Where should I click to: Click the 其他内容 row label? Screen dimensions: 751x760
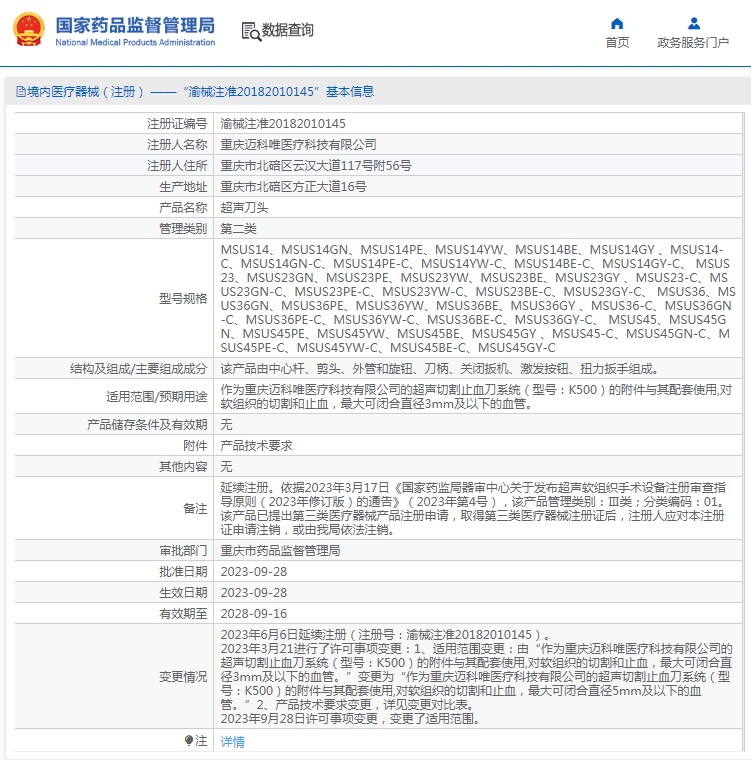click(183, 466)
